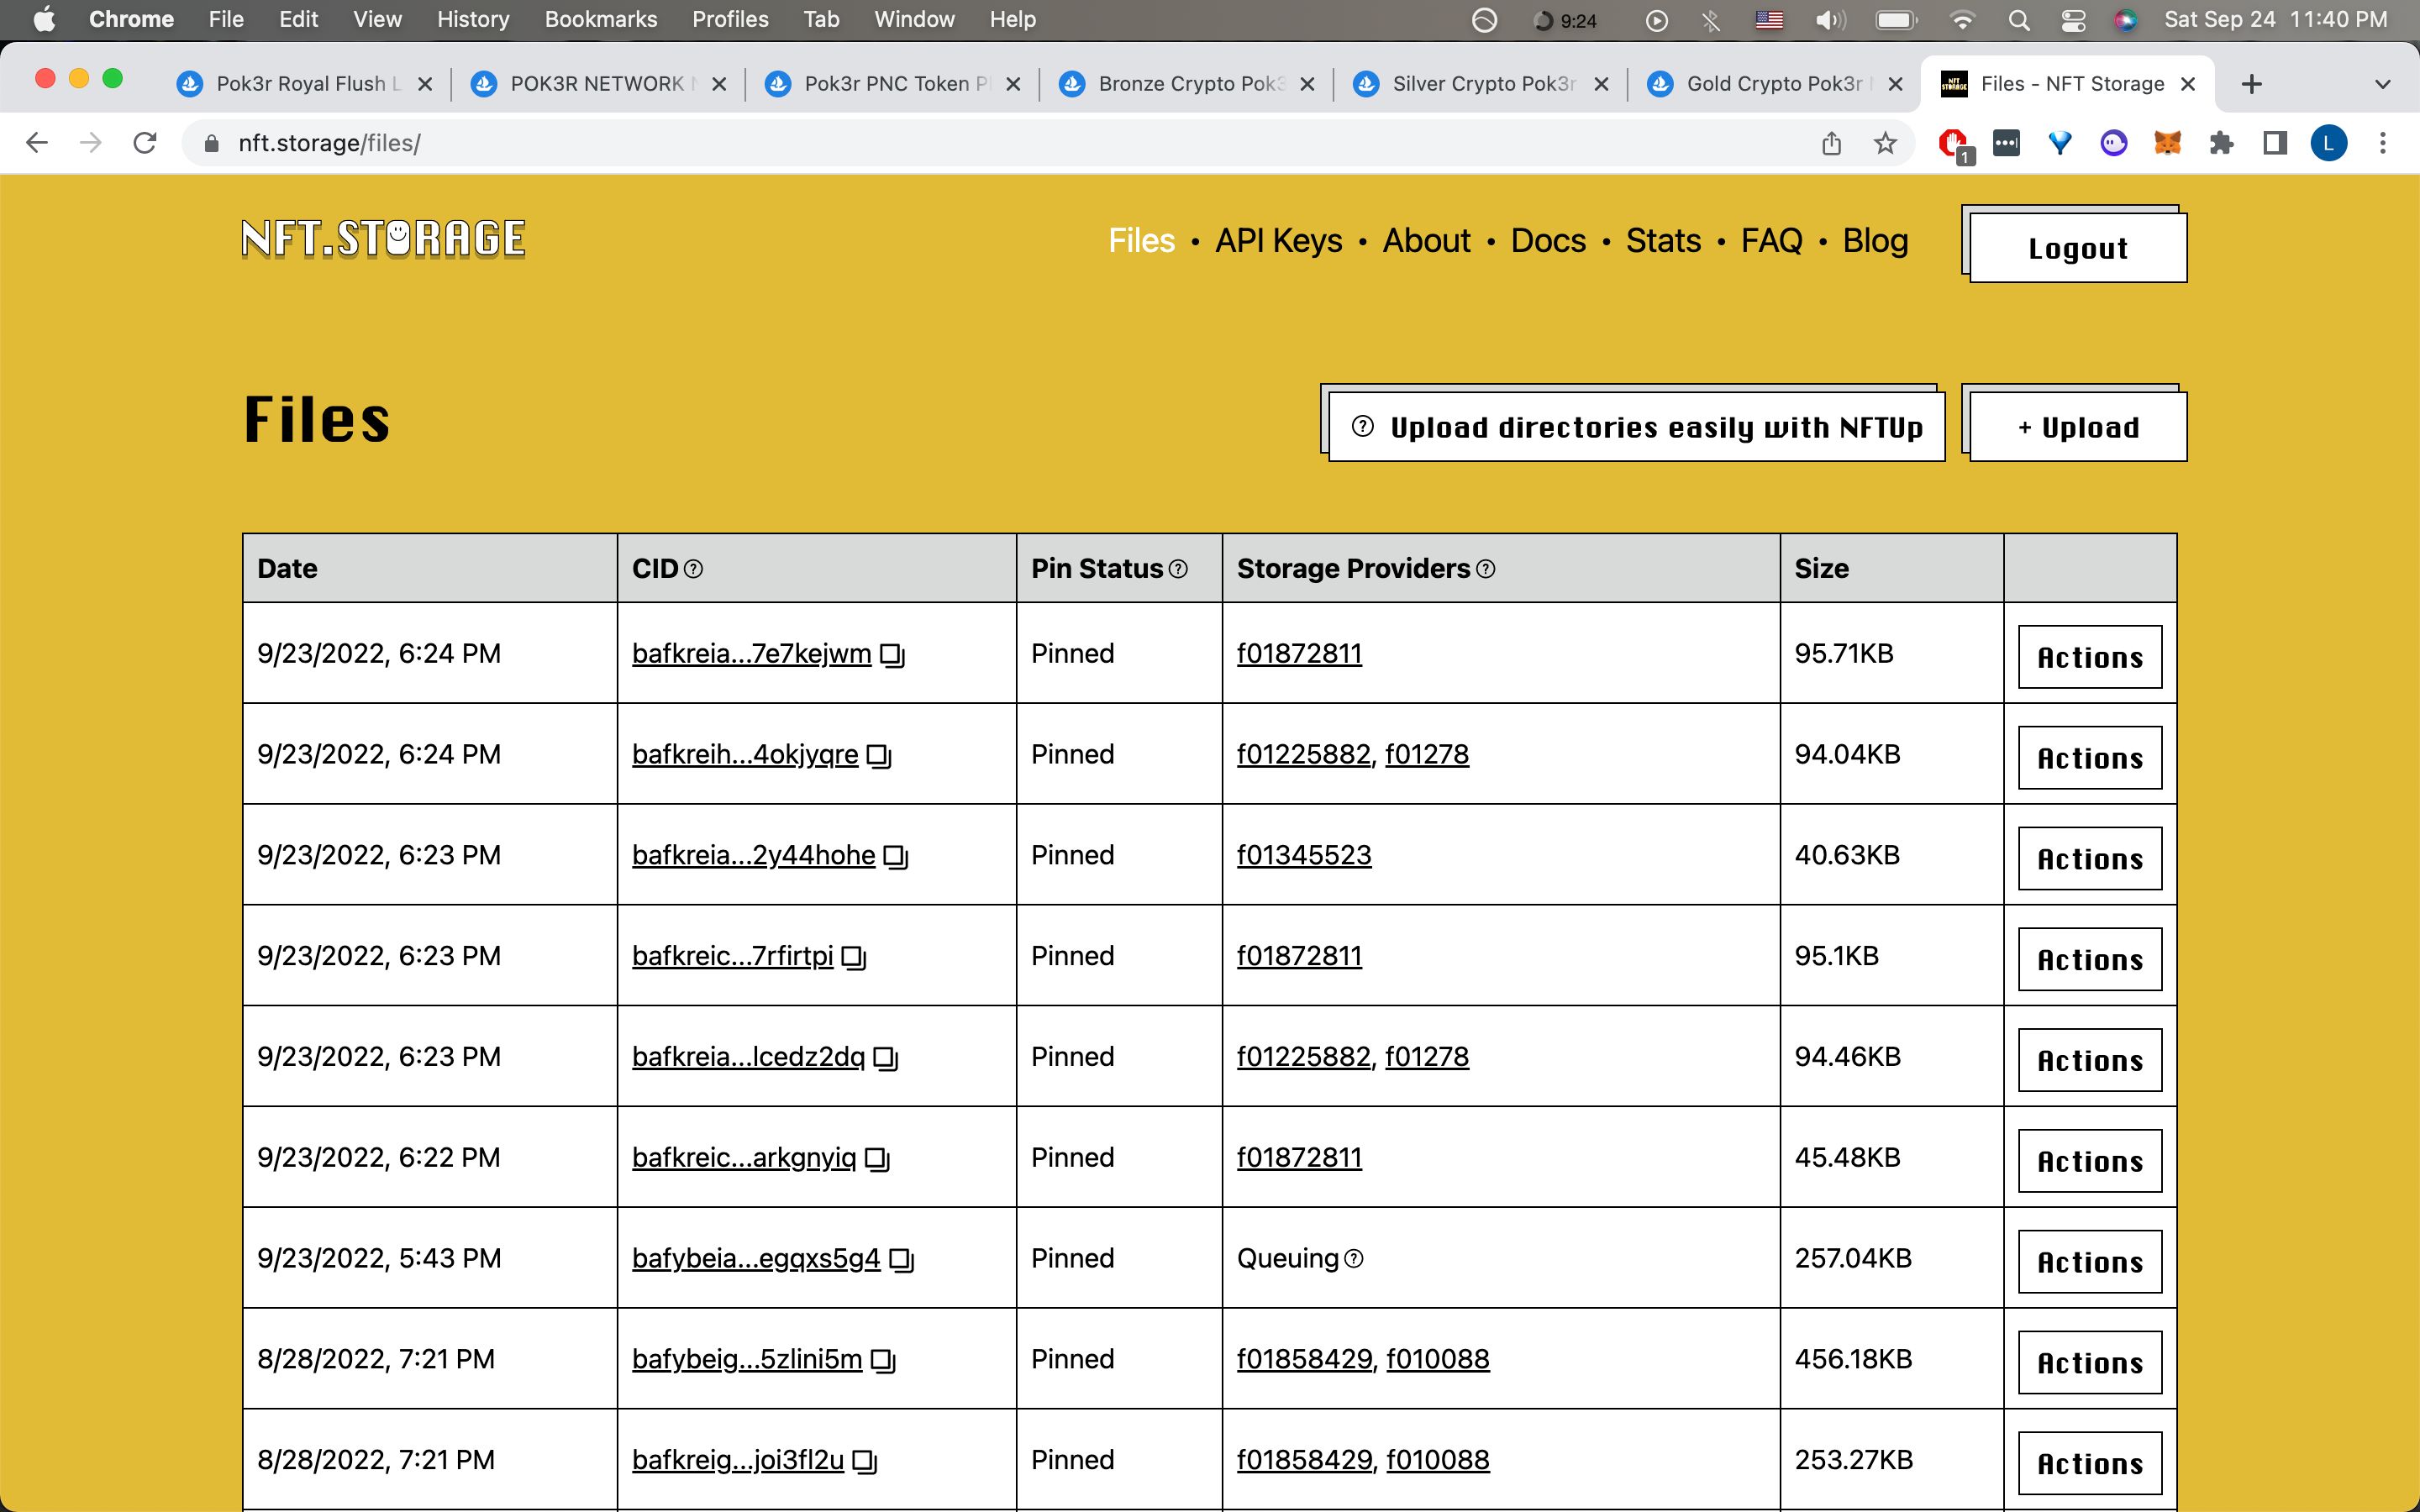Open storage provider f010088 in 456.18KB row
Screen dimensions: 2420x1512
pyautogui.click(x=1438, y=1360)
